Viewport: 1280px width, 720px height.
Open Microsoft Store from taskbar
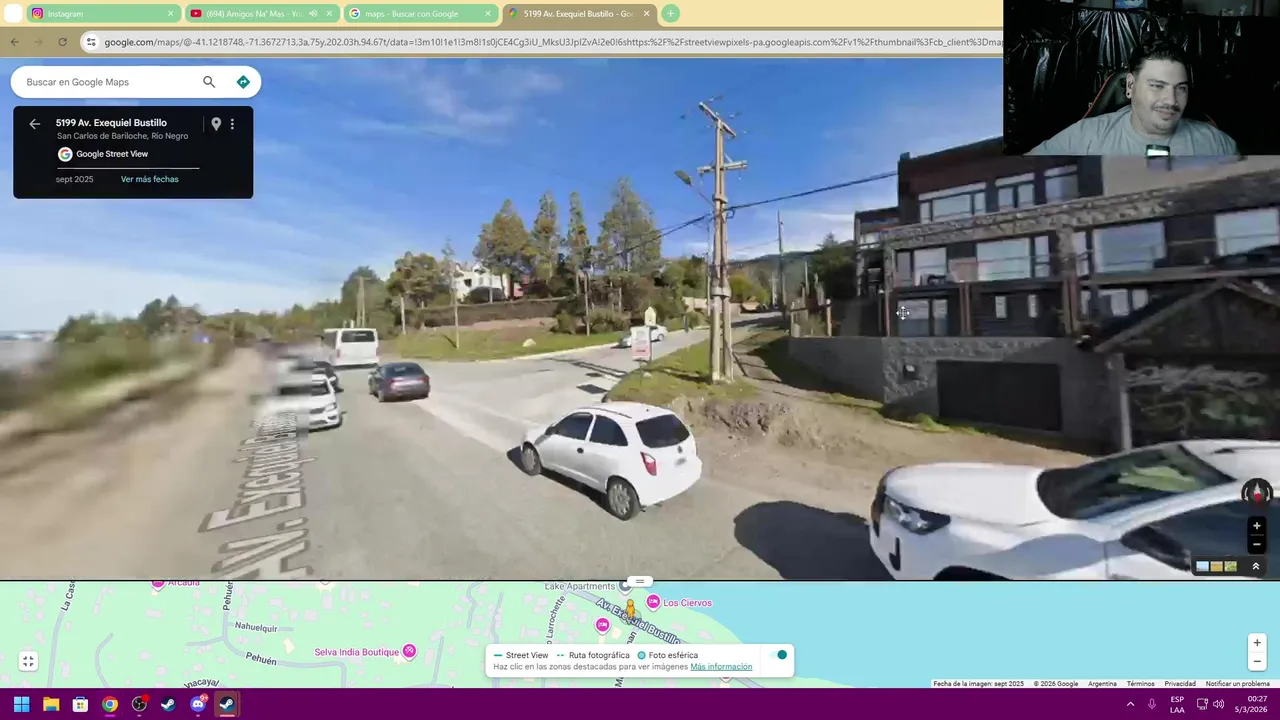pos(80,704)
